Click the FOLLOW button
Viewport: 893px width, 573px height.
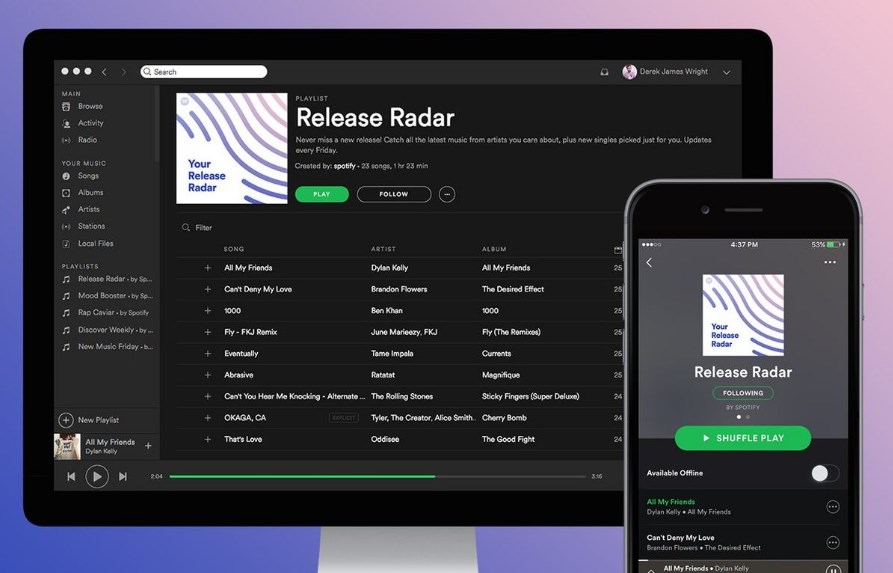coord(394,194)
